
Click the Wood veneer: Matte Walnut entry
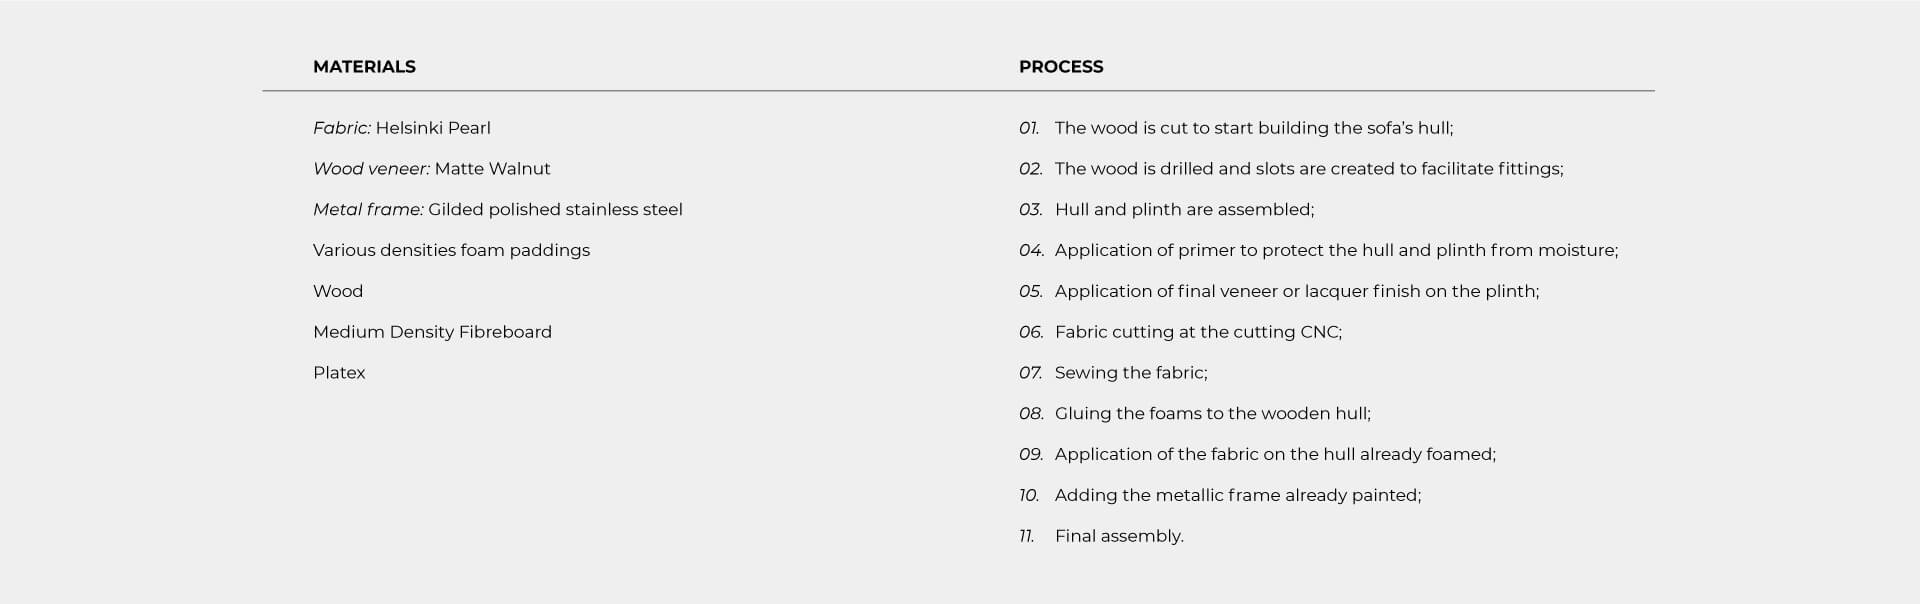431,169
